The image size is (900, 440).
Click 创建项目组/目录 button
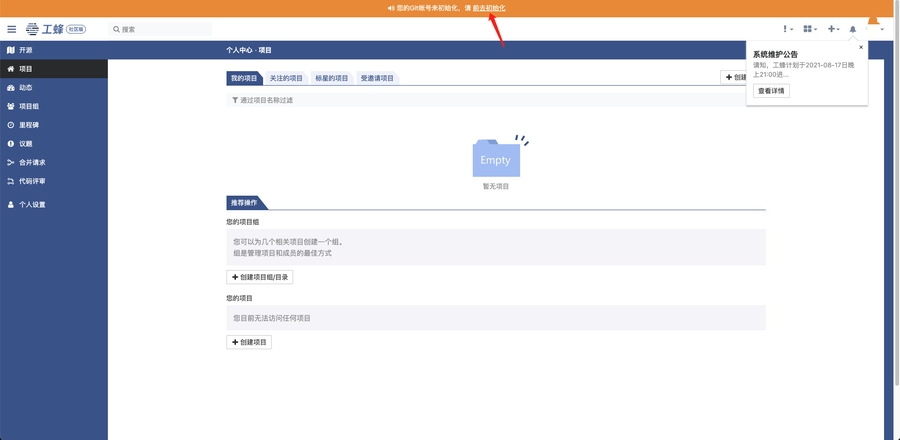(x=260, y=277)
